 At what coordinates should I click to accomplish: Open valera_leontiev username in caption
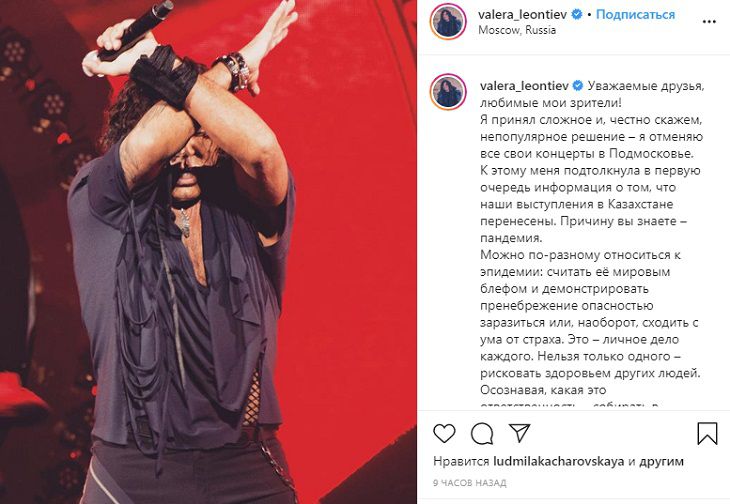[524, 86]
